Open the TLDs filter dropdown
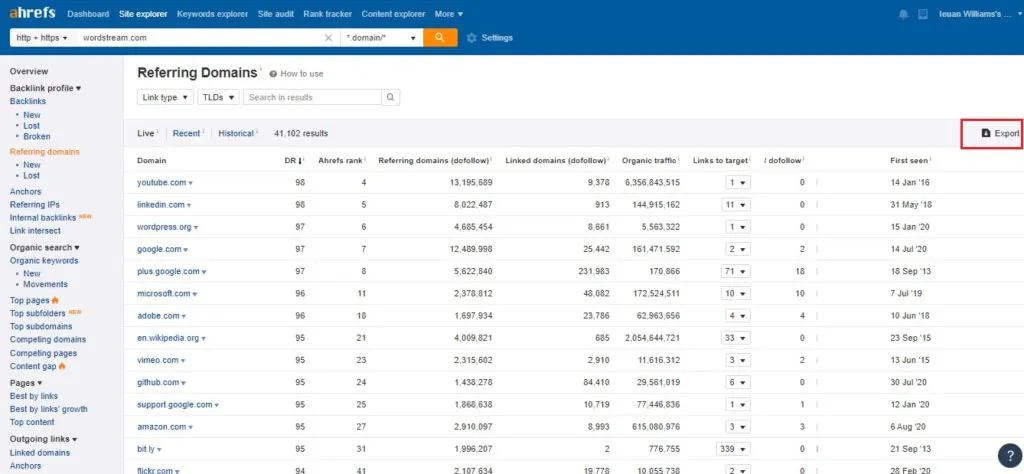This screenshot has height=474, width=1024. coord(218,97)
